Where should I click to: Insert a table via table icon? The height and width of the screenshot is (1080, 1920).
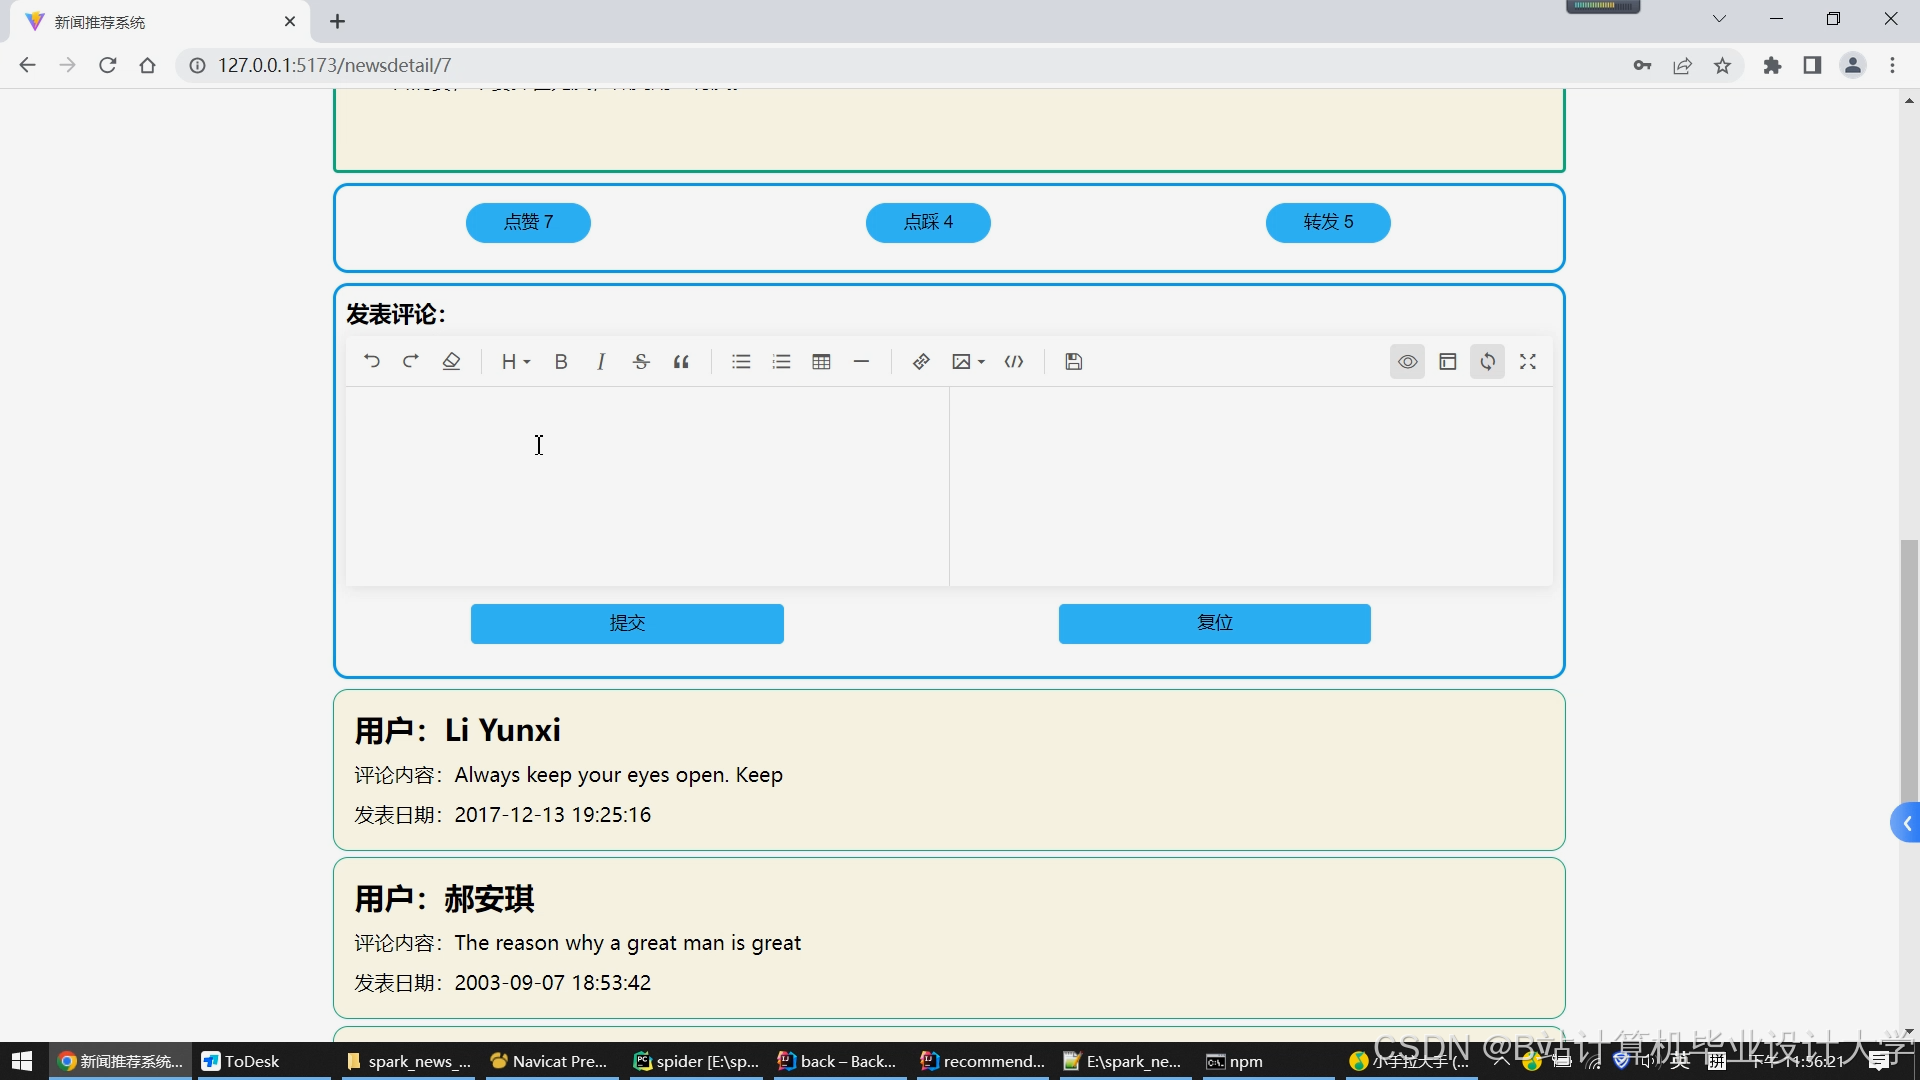point(822,362)
